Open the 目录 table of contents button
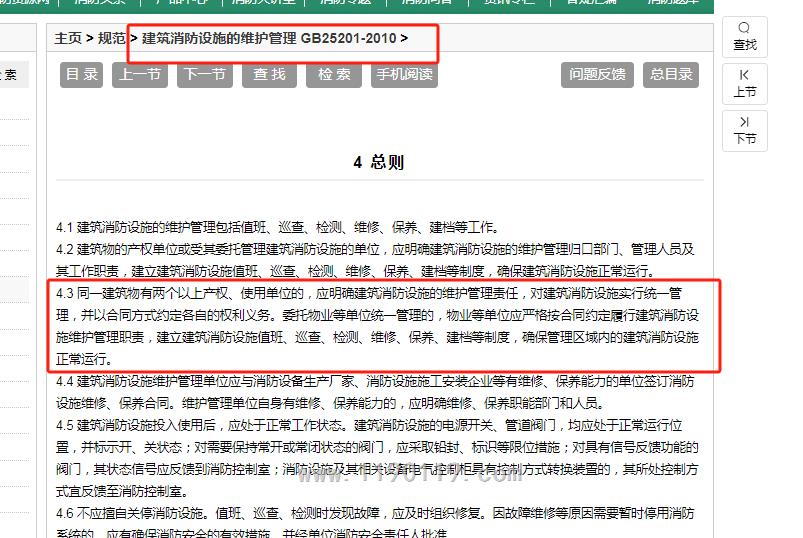The height and width of the screenshot is (538, 803). point(82,75)
